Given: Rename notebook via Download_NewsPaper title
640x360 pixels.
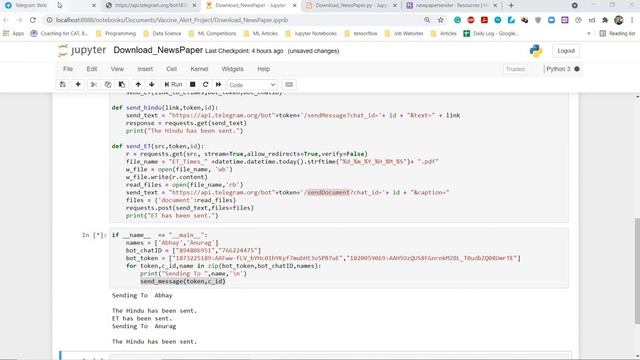Looking at the screenshot, I should point(158,50).
